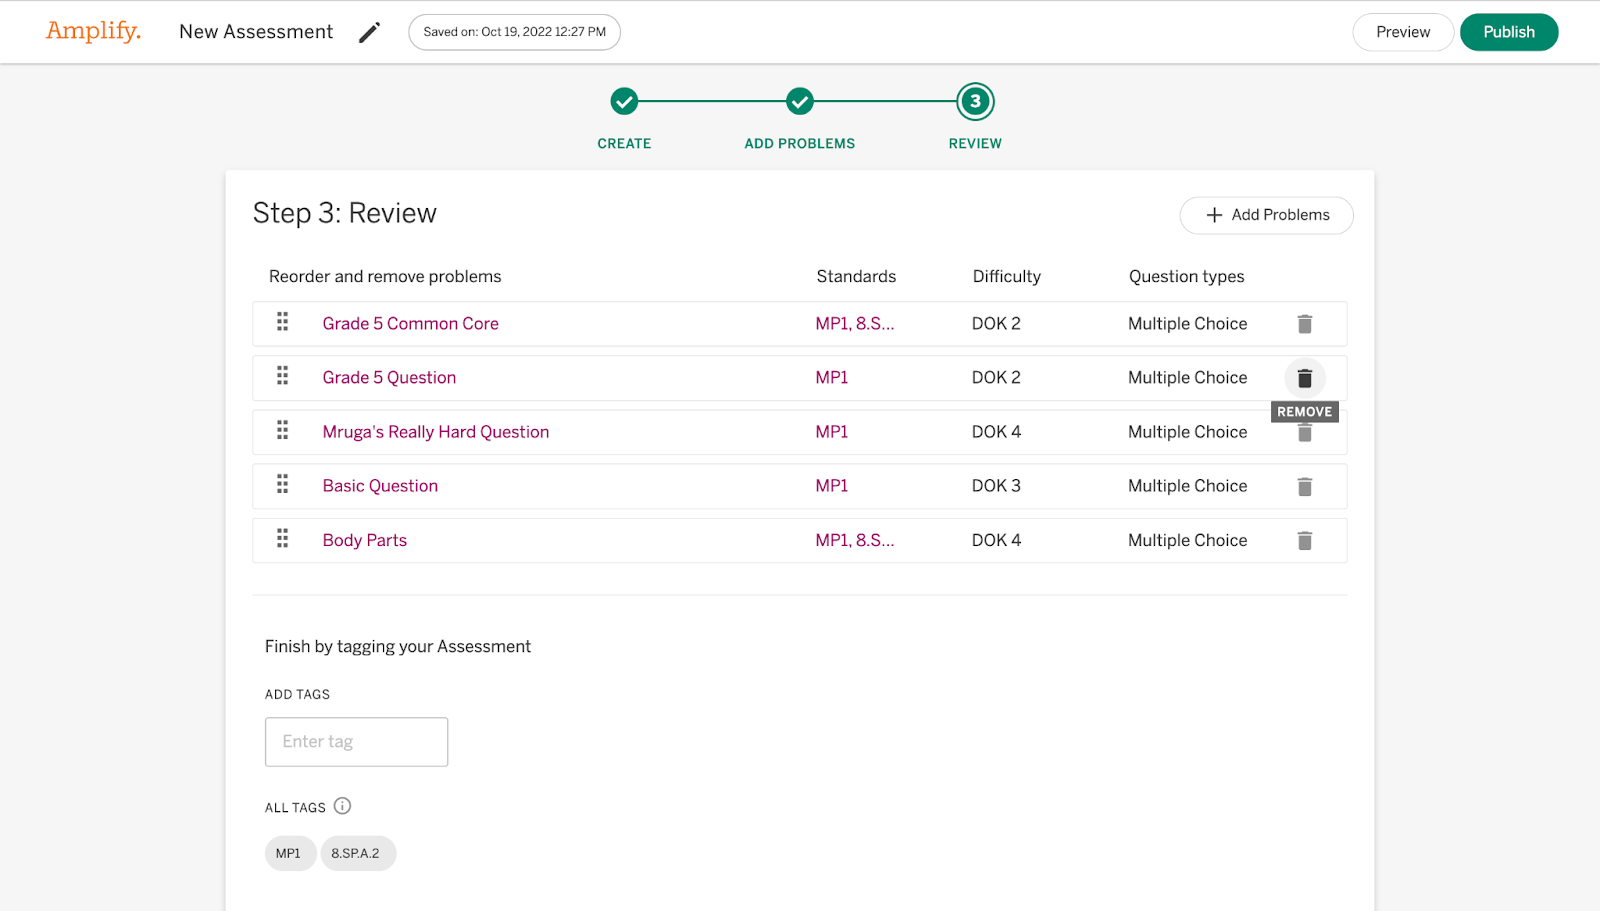Click the MP1 standard on Basic Question row

tap(832, 486)
